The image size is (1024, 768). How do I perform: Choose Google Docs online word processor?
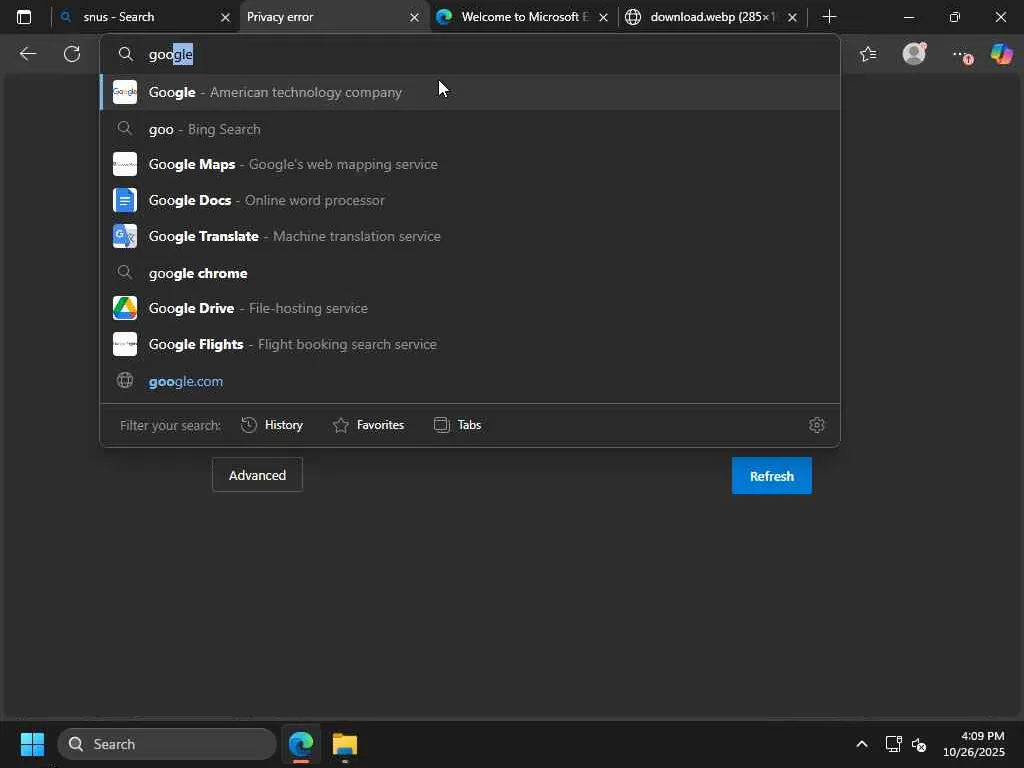click(470, 200)
